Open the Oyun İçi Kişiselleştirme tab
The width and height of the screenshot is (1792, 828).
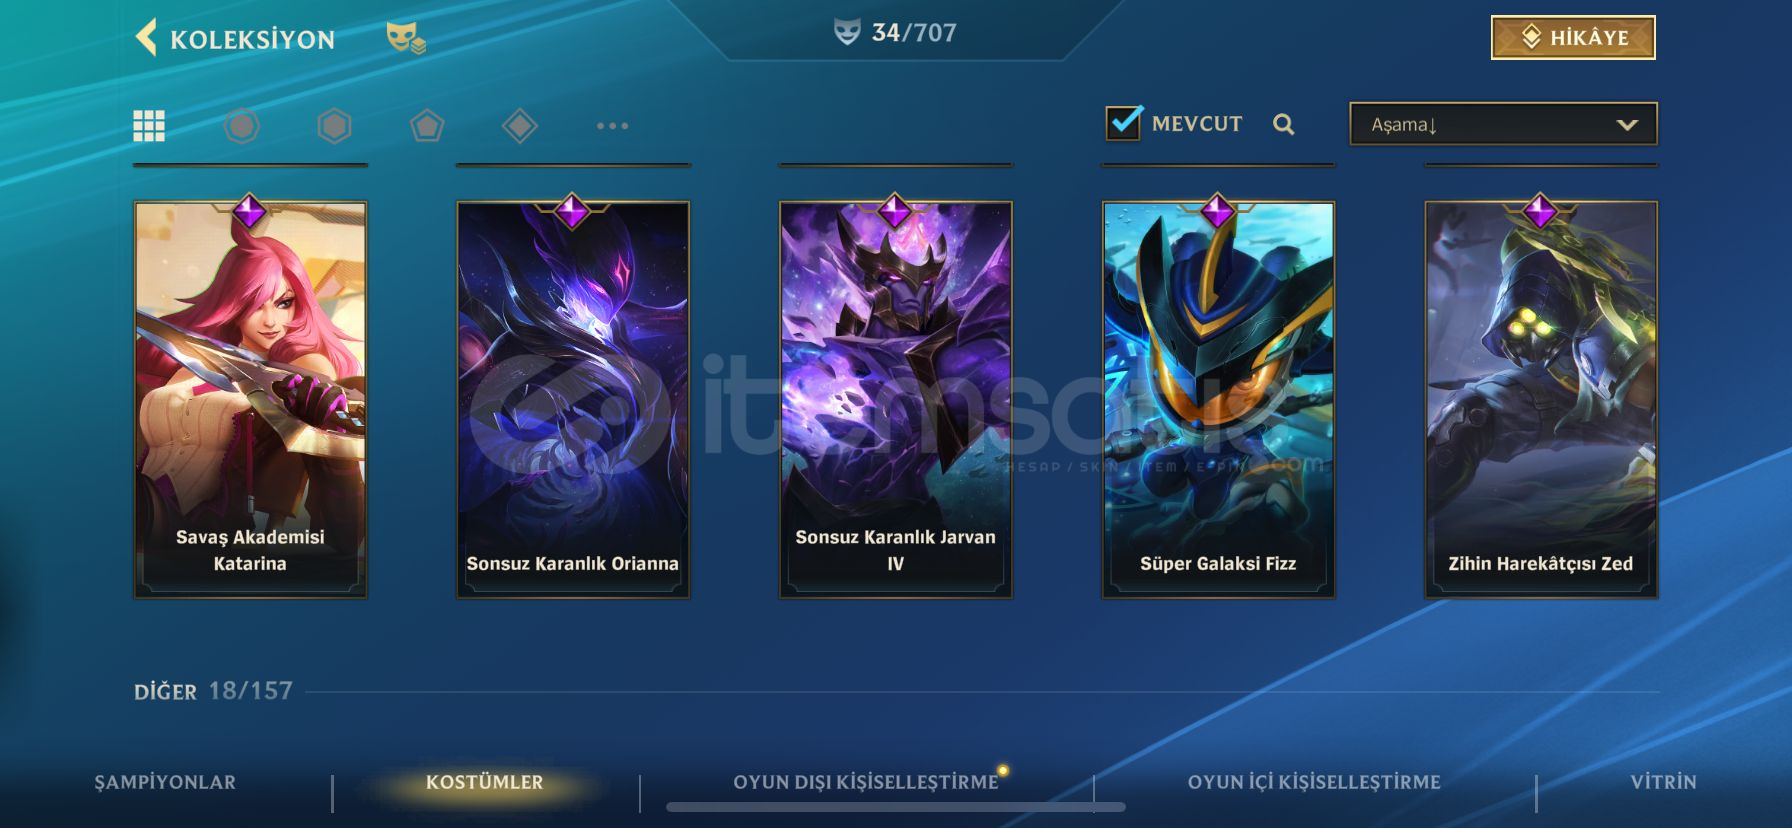[x=1314, y=782]
